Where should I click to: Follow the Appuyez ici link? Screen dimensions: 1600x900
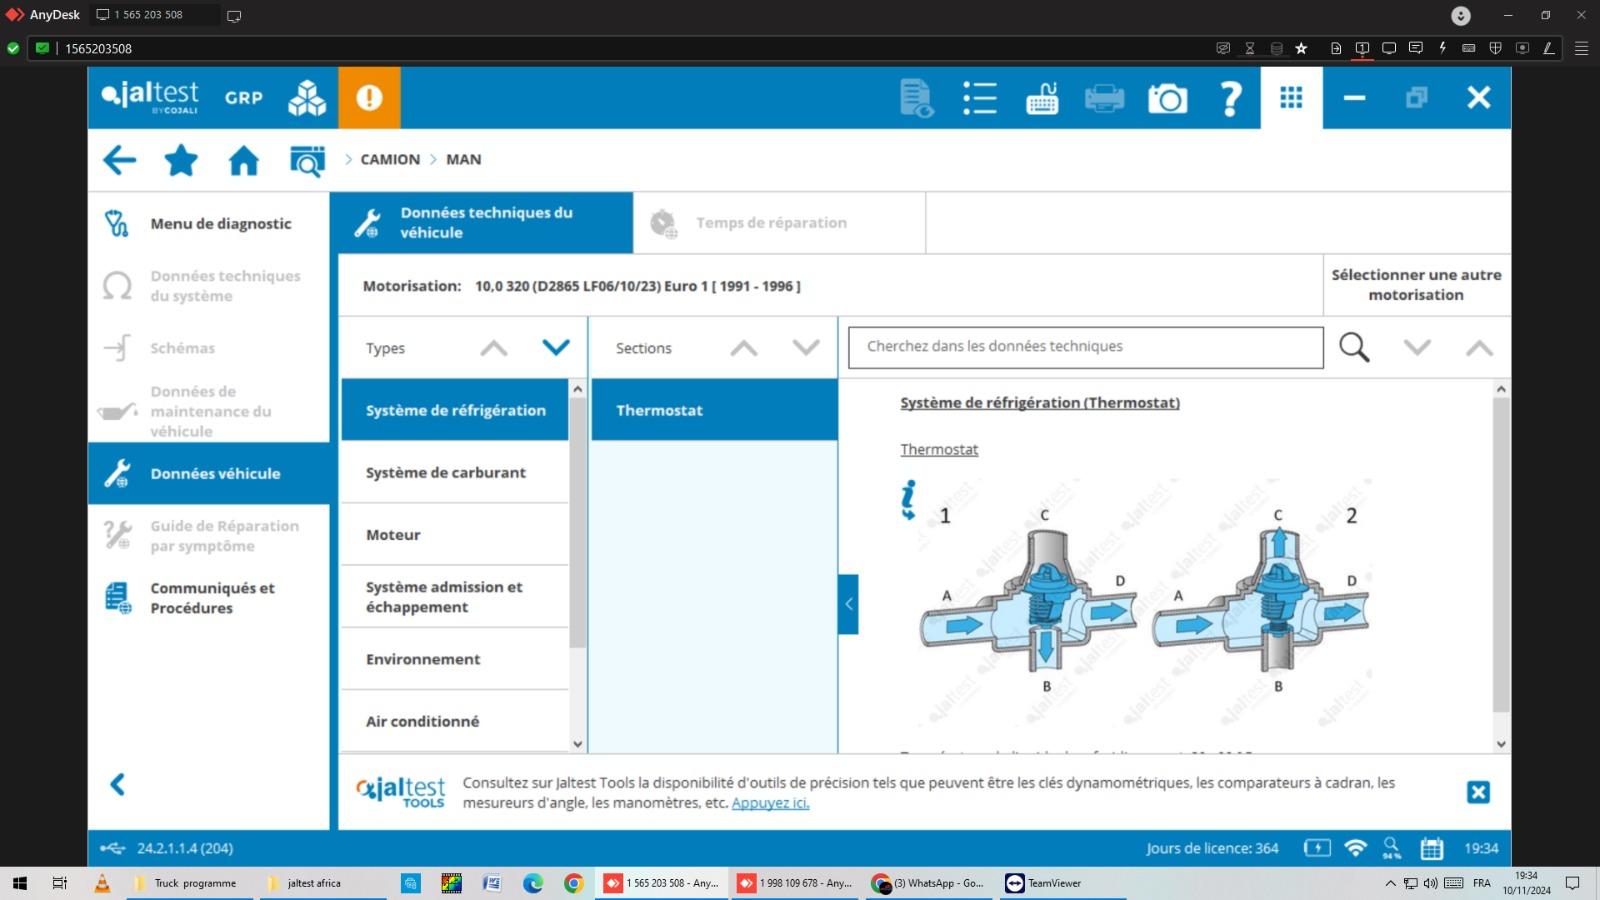[x=770, y=803]
